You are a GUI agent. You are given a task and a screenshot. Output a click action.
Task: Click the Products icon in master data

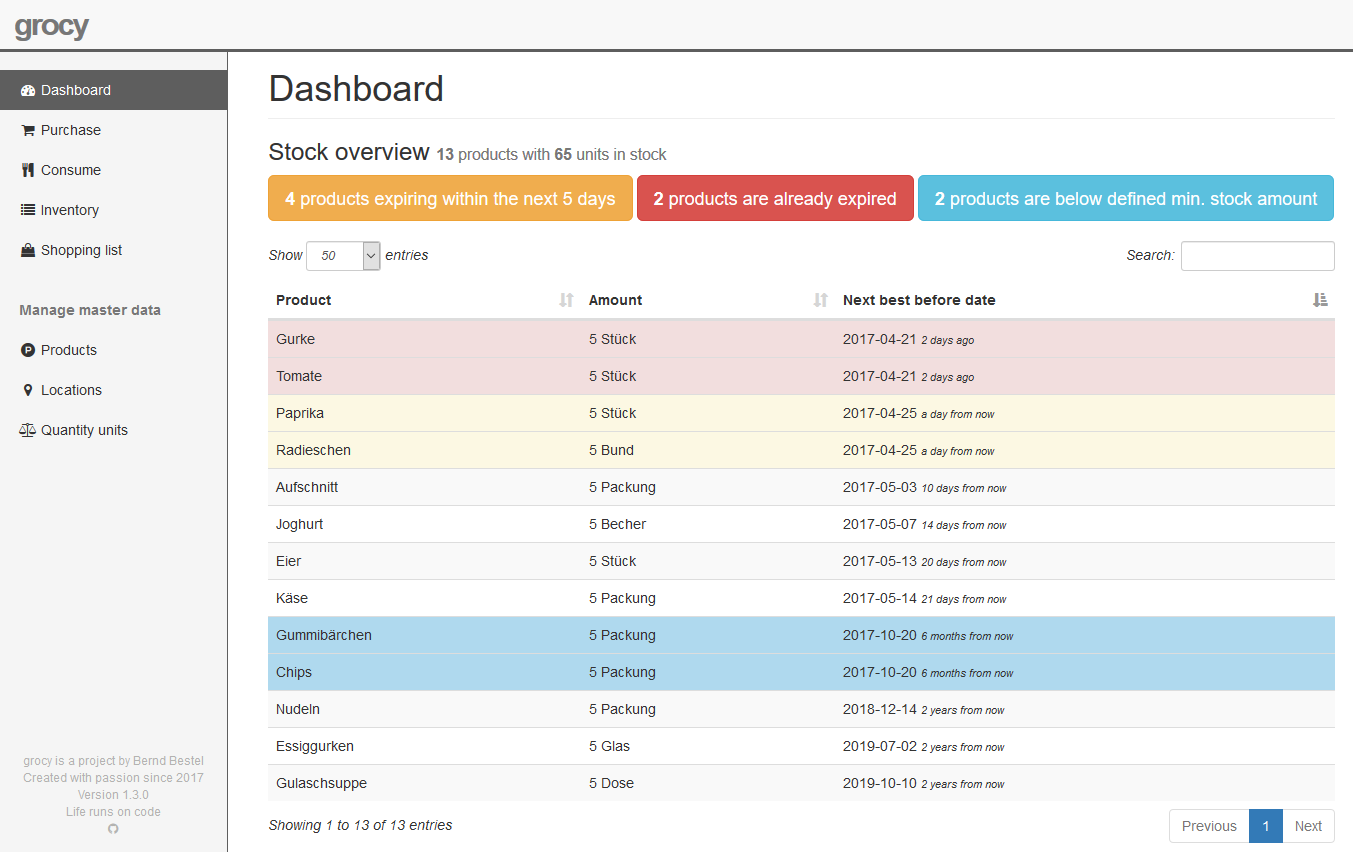(x=28, y=350)
